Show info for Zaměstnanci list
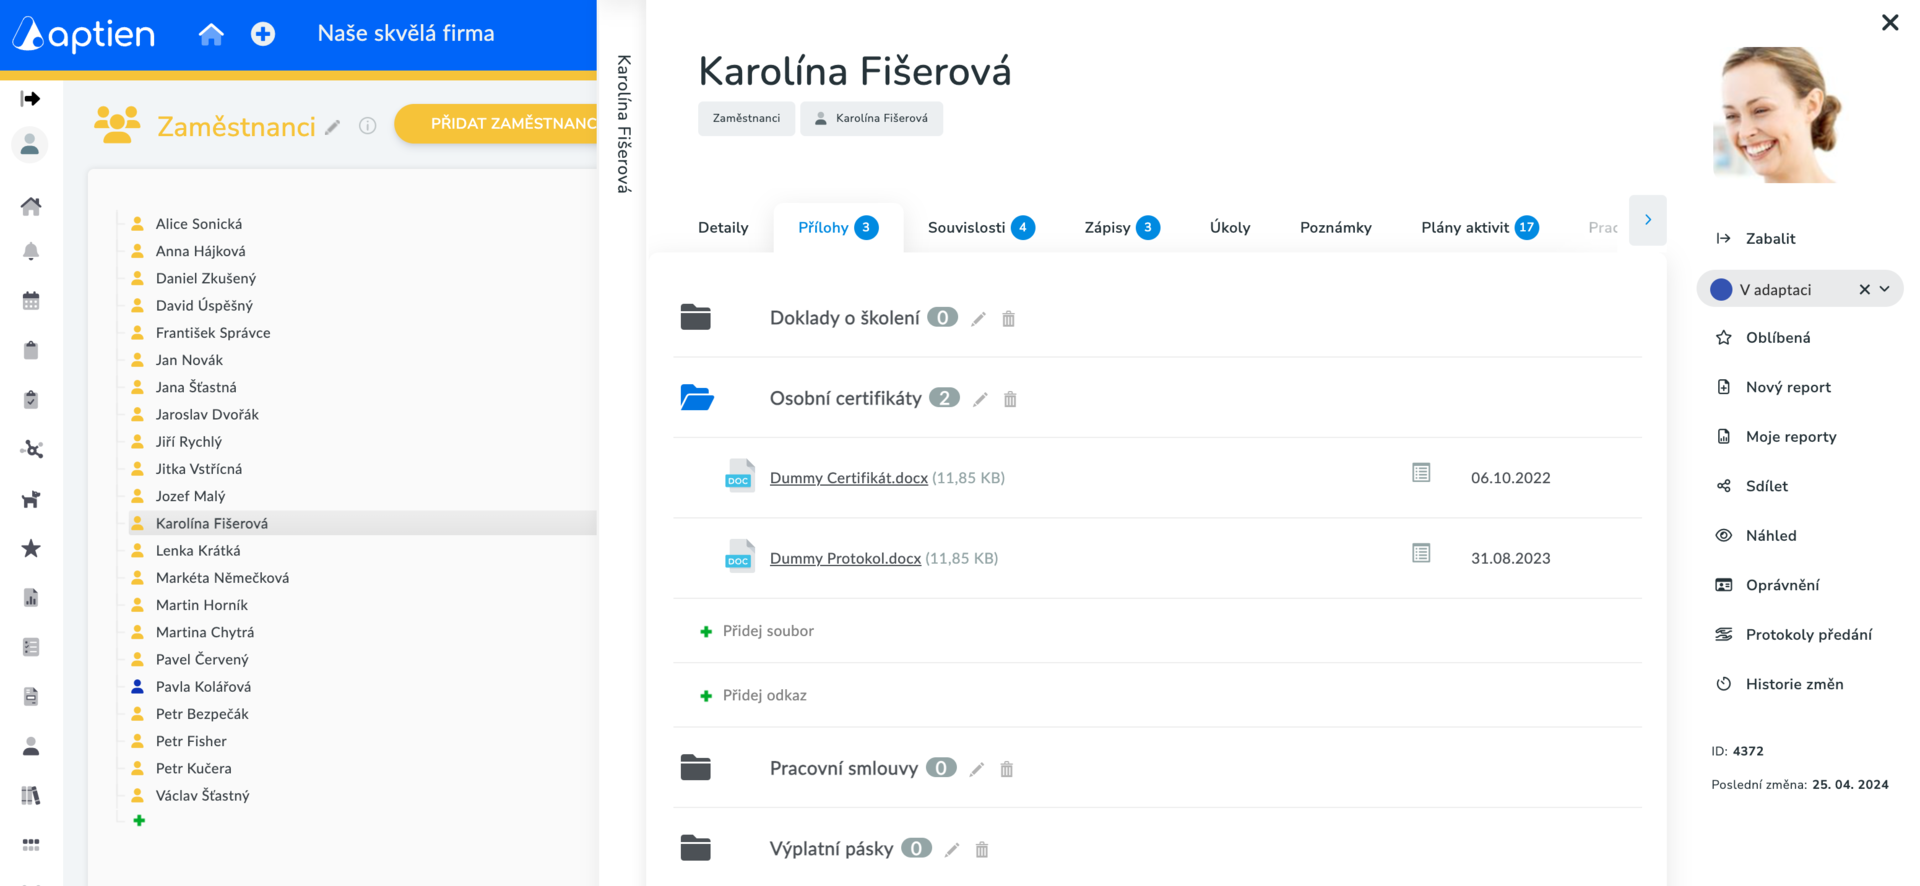 click(367, 126)
